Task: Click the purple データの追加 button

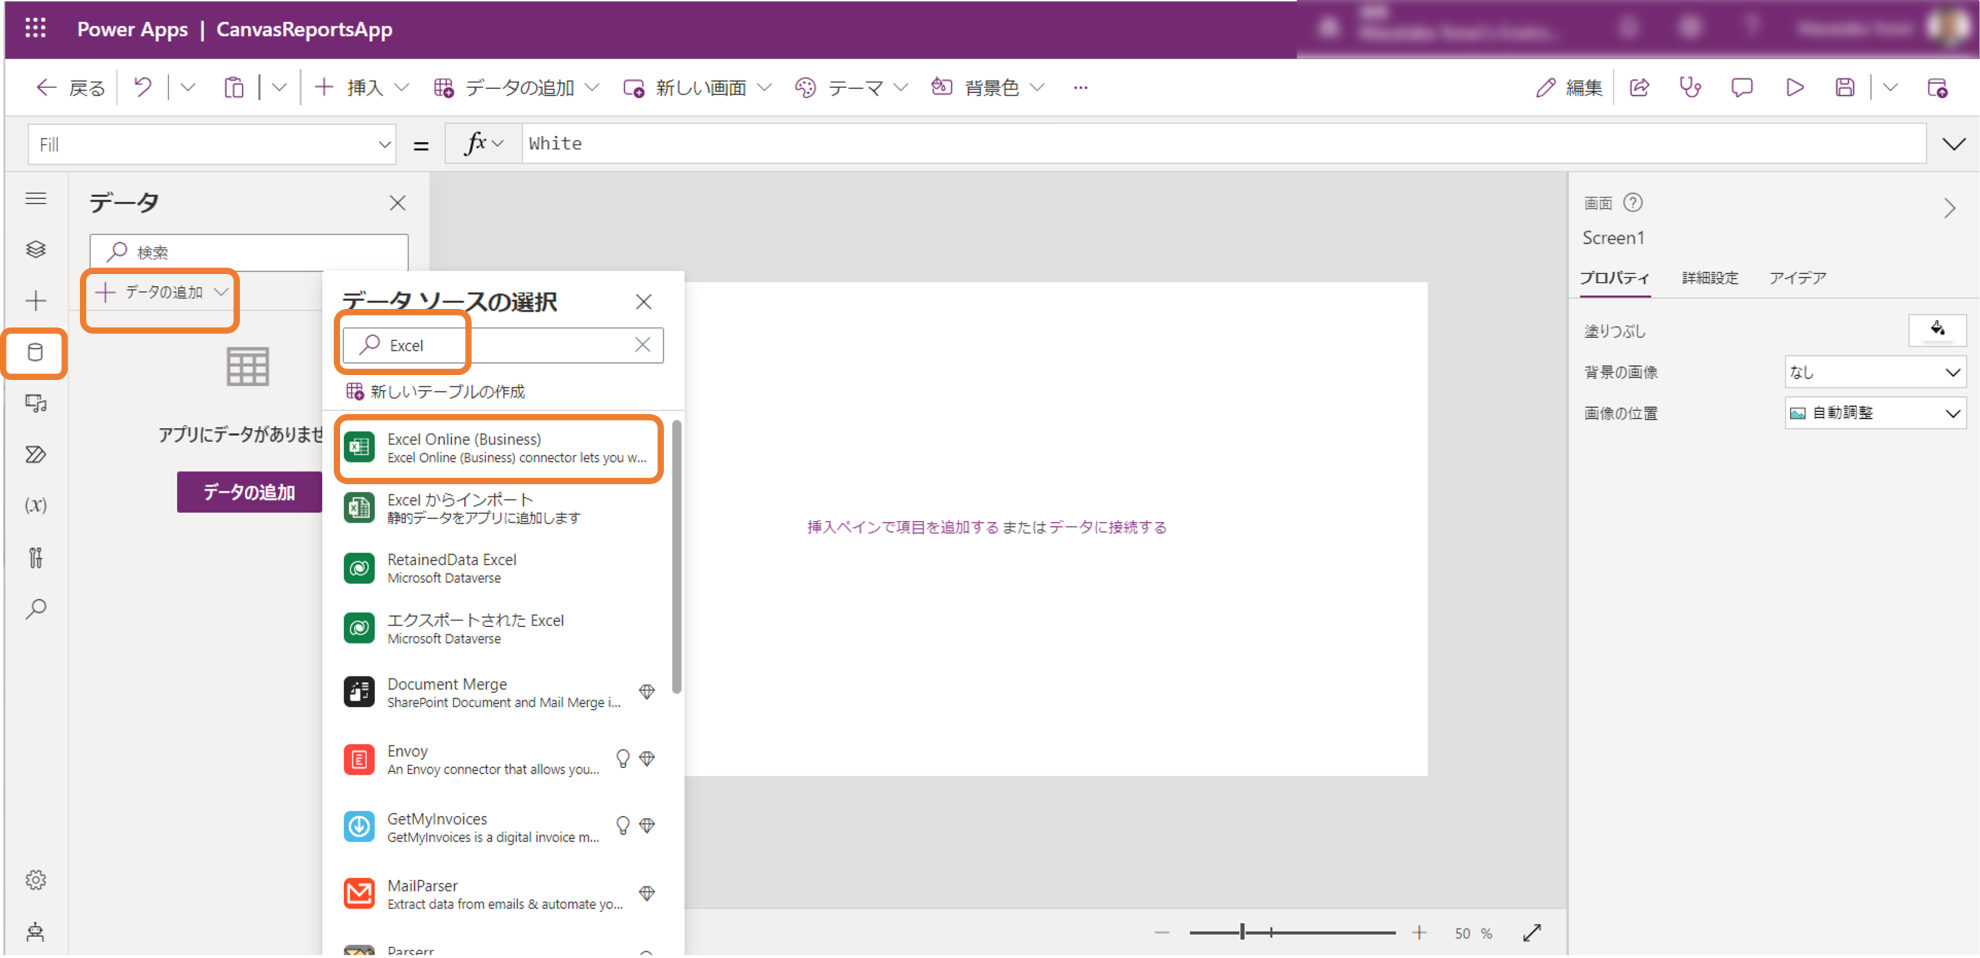Action: (x=249, y=492)
